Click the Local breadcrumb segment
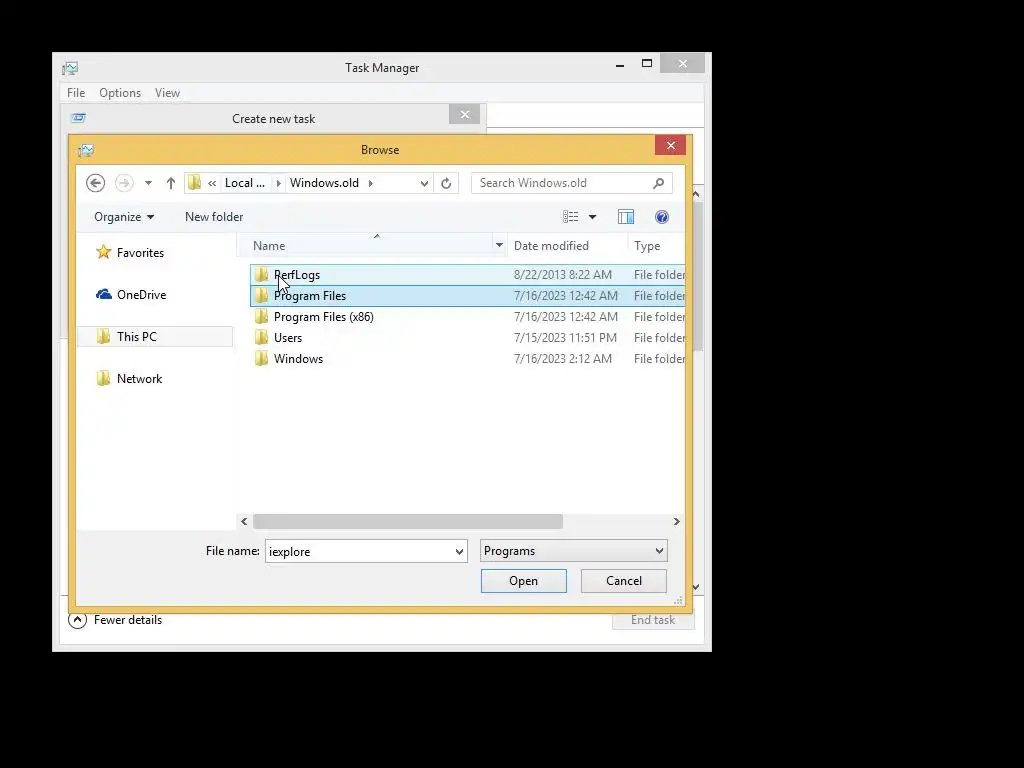Screen dimensions: 1024x768 click(x=245, y=183)
